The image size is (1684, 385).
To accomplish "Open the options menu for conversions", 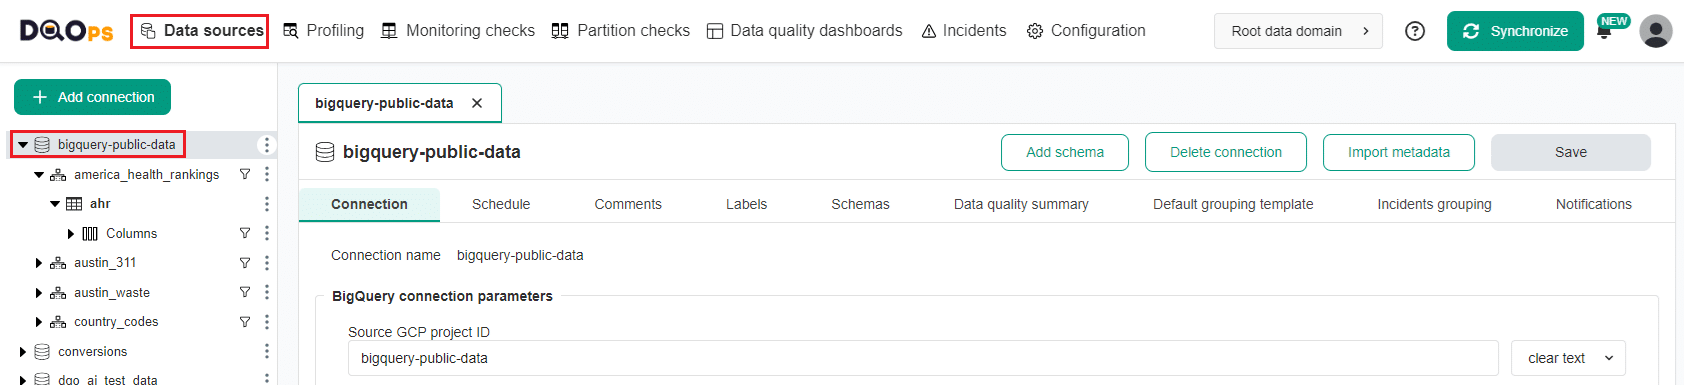I will (266, 352).
